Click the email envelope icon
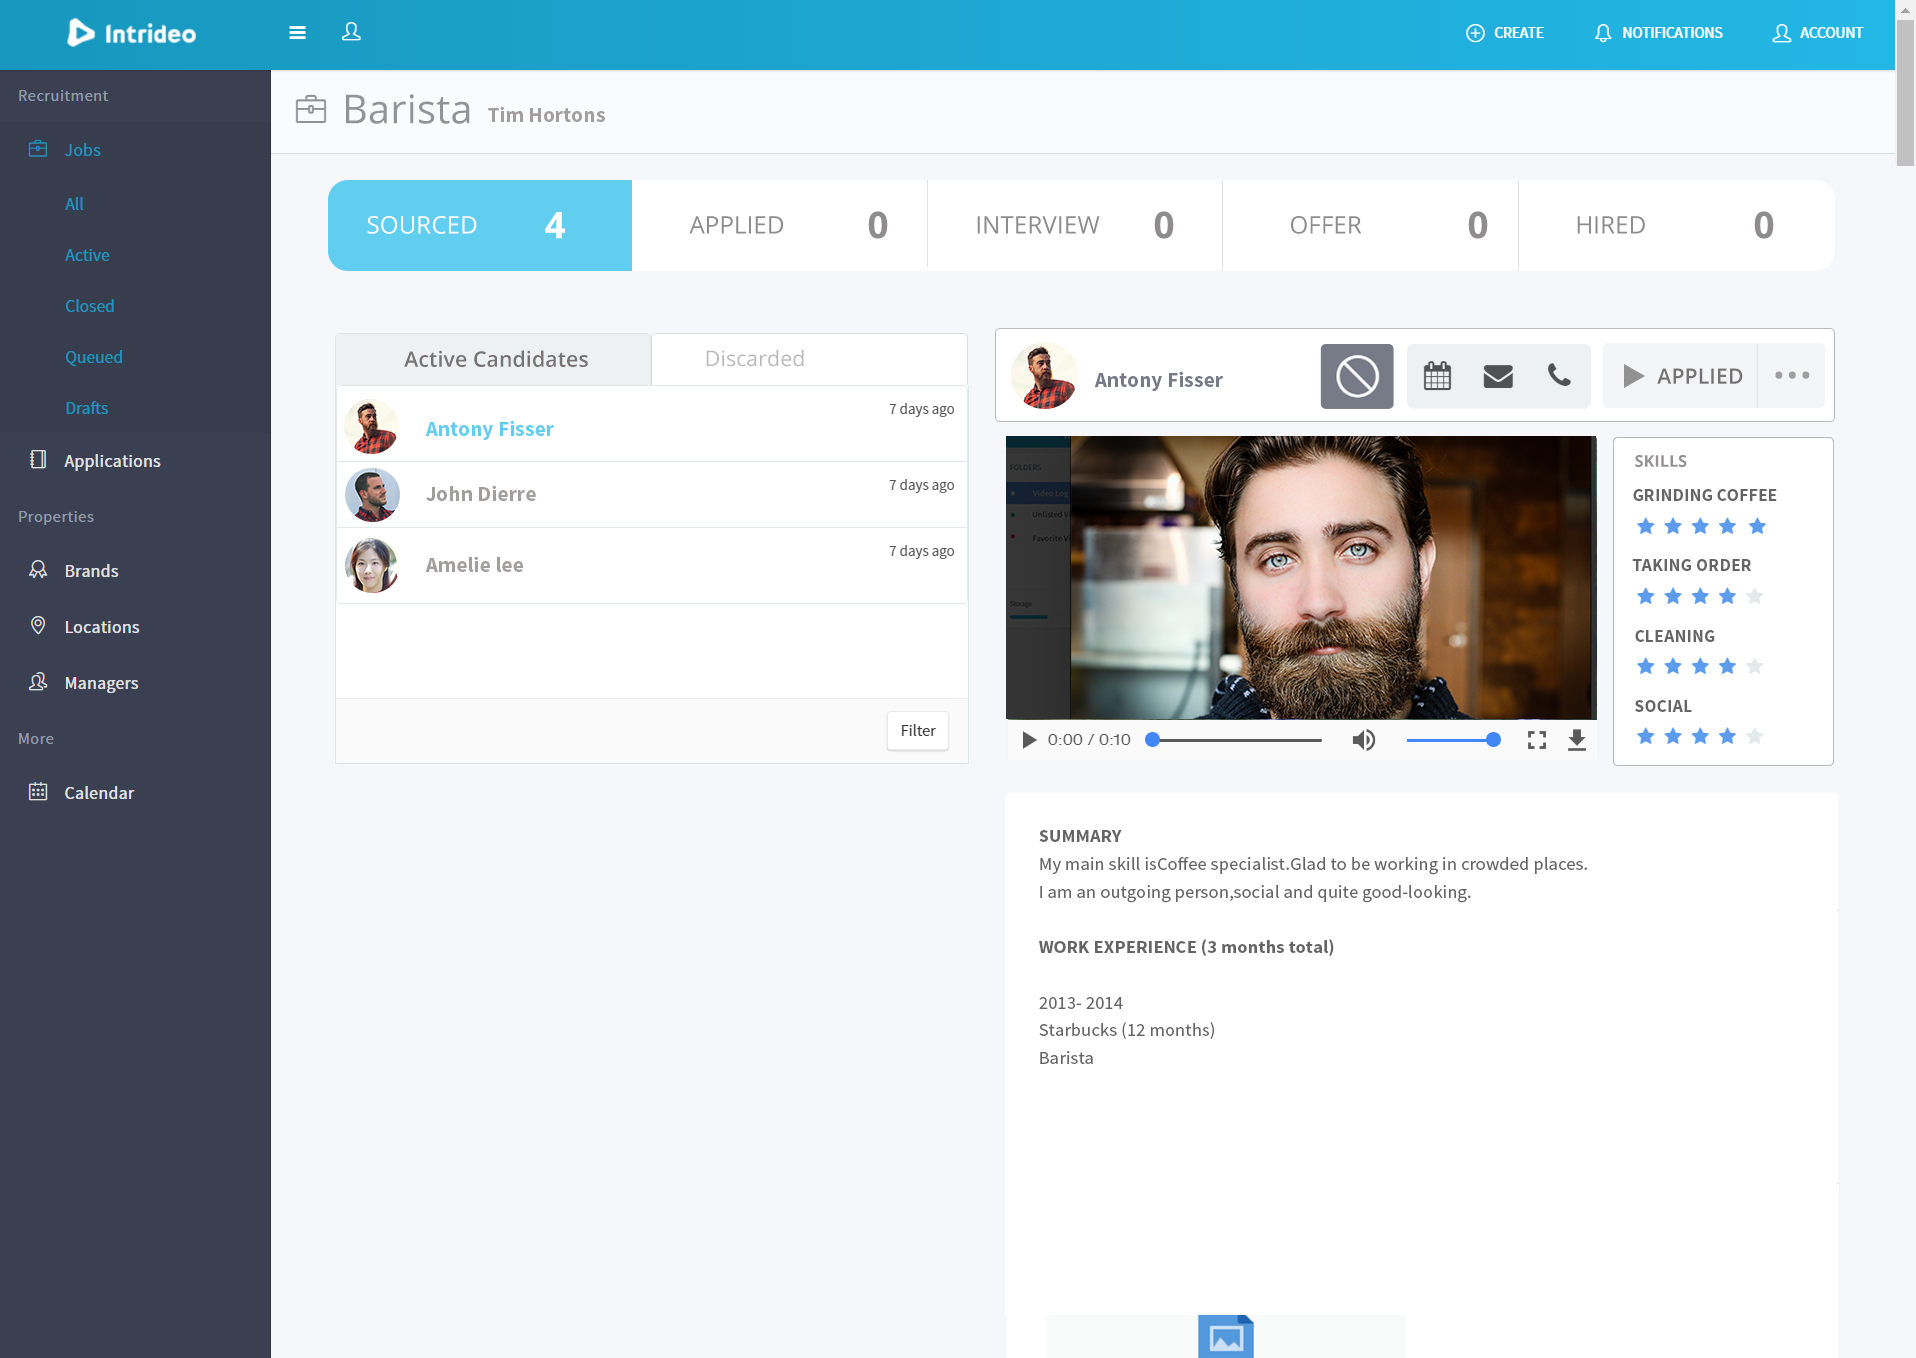This screenshot has width=1916, height=1358. pos(1497,377)
